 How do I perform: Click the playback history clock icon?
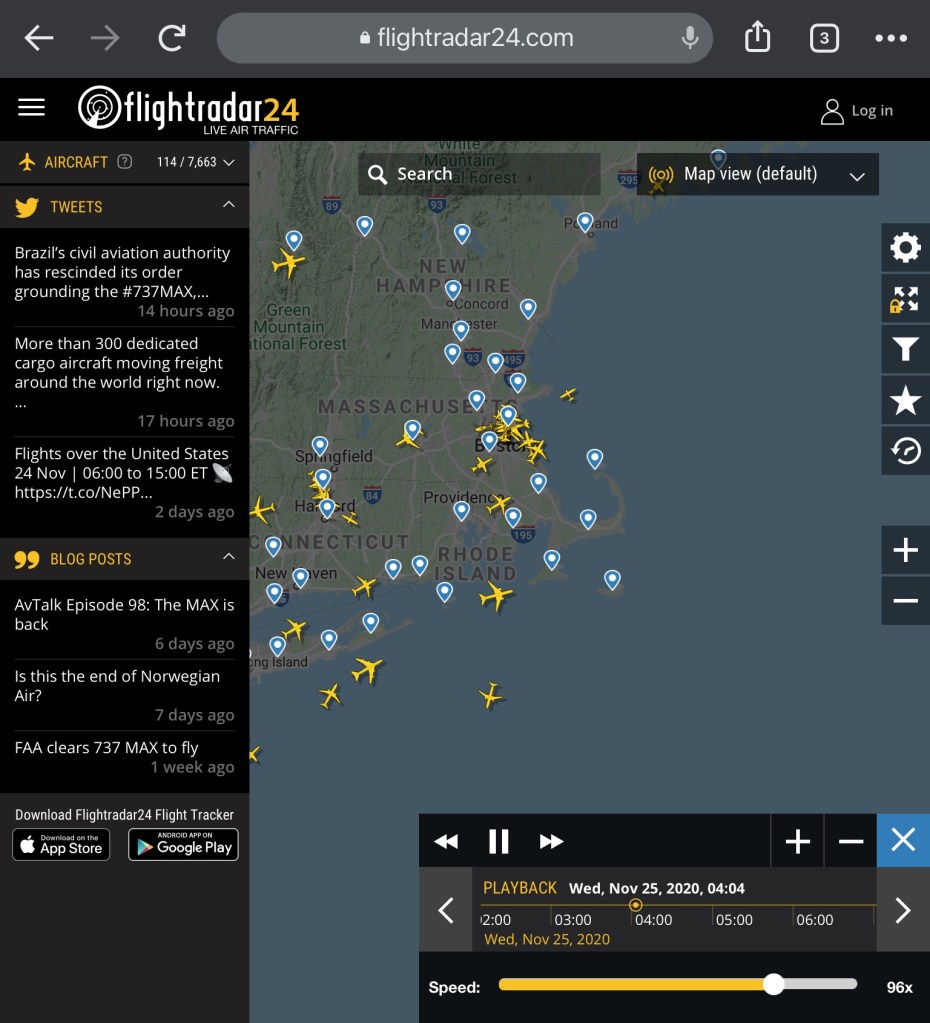click(905, 452)
